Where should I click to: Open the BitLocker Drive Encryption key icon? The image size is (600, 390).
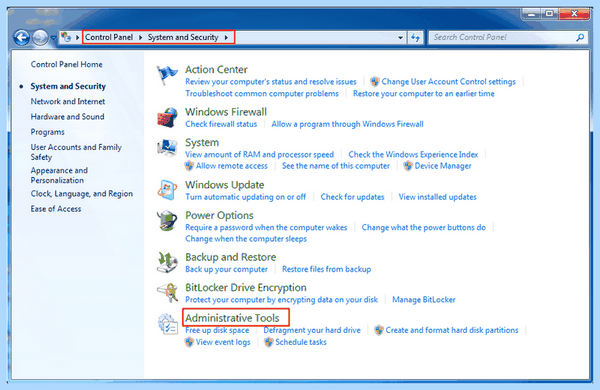167,293
